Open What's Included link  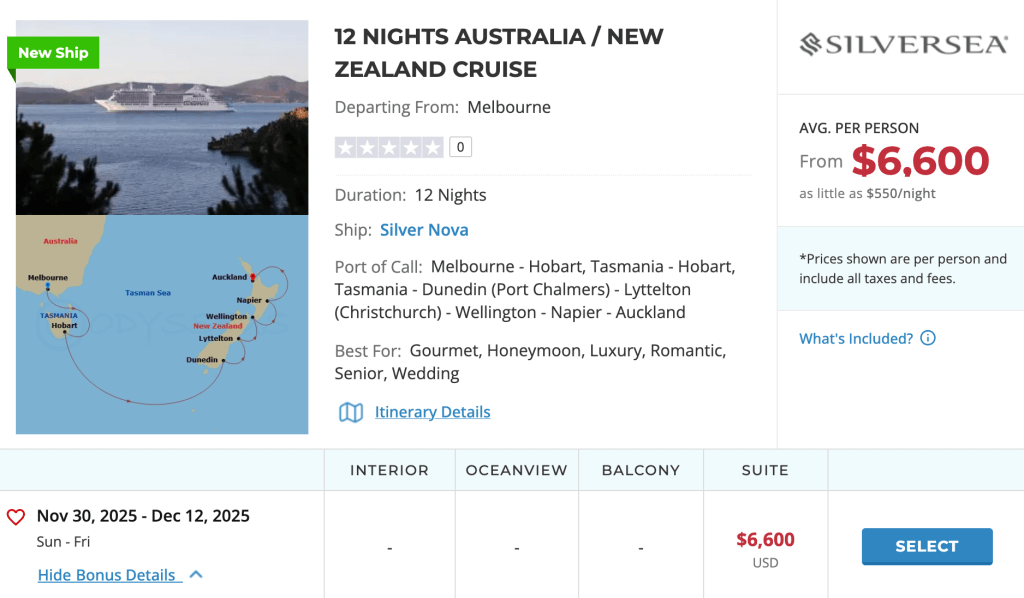[856, 338]
